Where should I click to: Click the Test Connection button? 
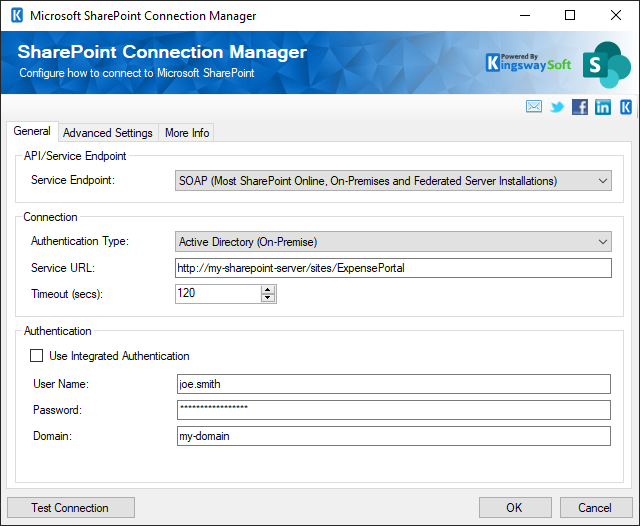71,507
